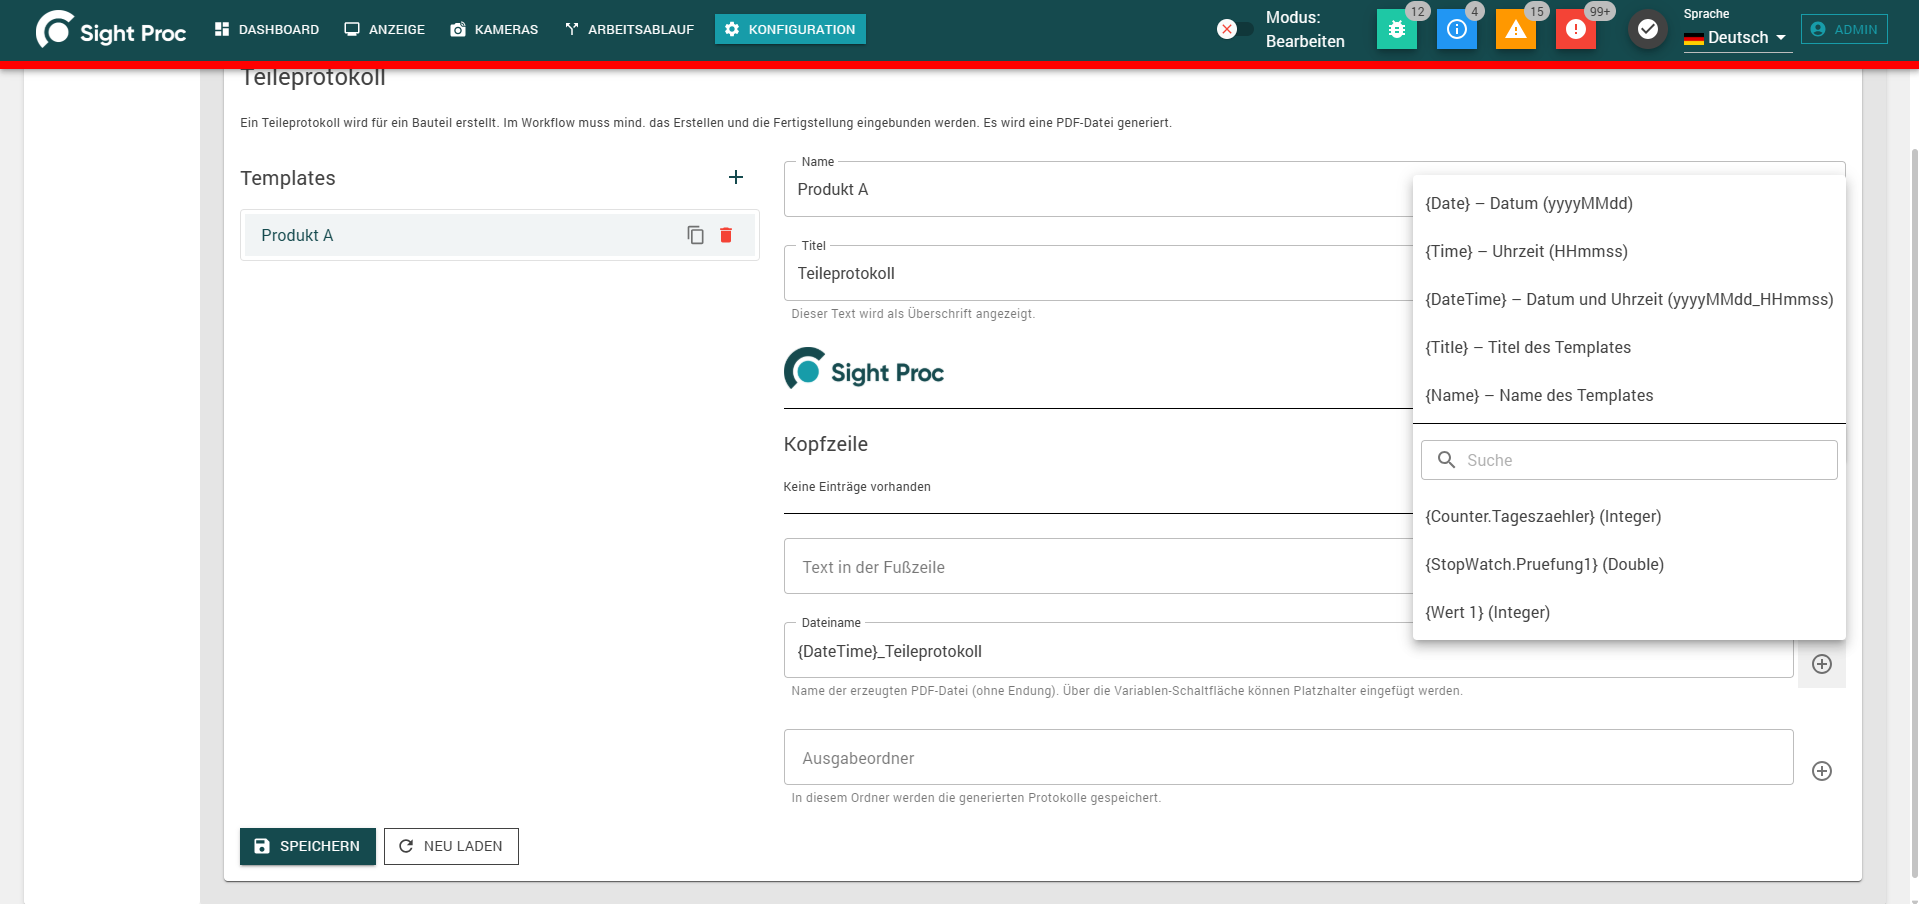1919x904 pixels.
Task: Open the blue info notifications icon
Action: click(x=1457, y=29)
